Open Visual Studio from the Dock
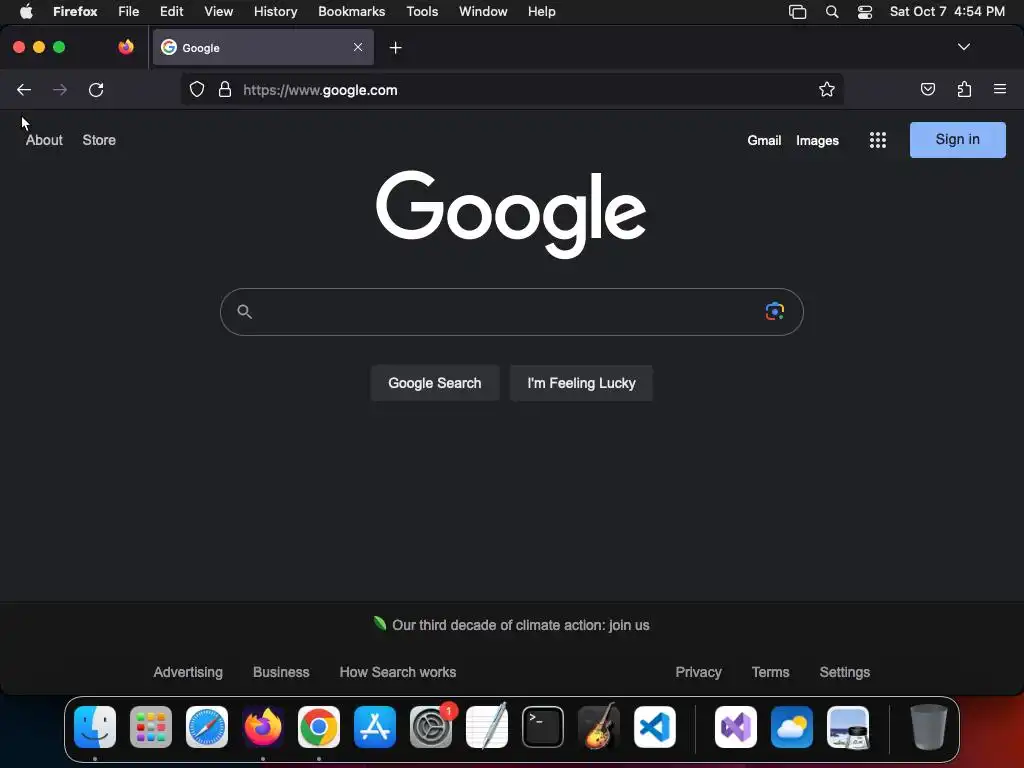This screenshot has width=1024, height=768. [736, 727]
